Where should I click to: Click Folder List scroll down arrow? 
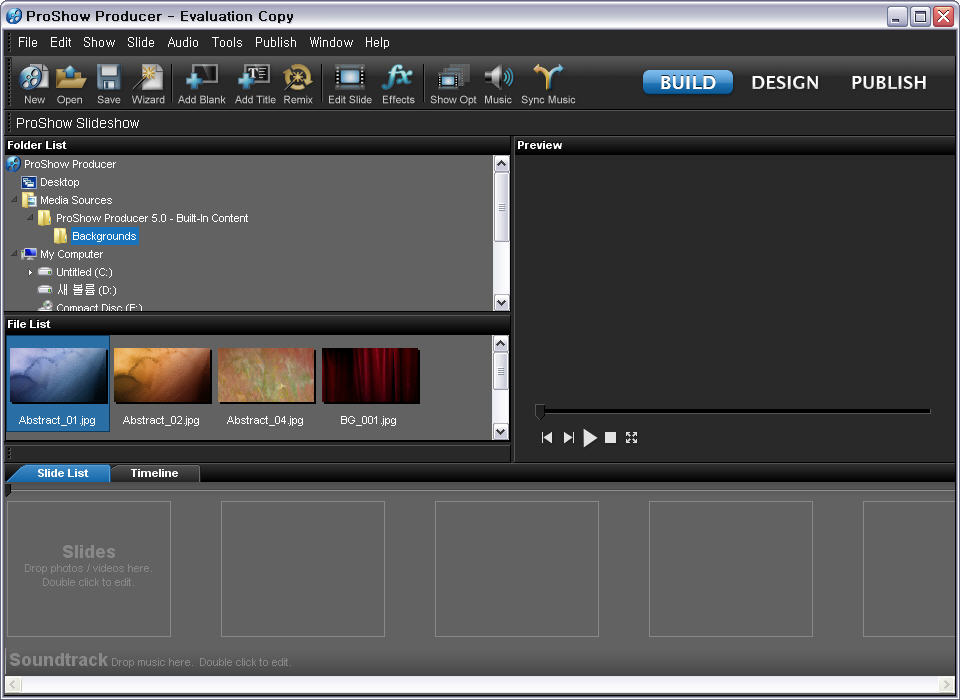click(x=501, y=303)
